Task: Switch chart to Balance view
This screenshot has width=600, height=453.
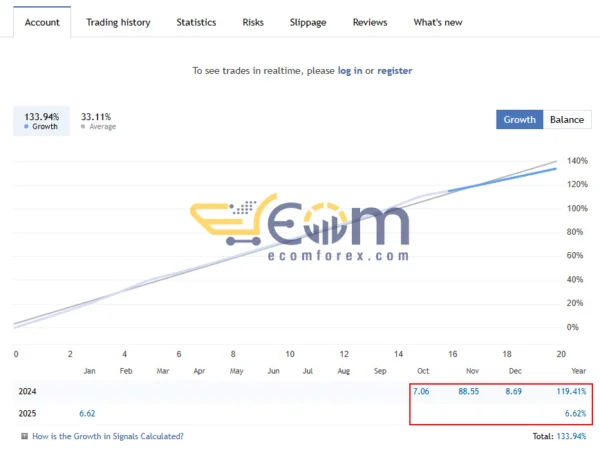Action: (x=566, y=120)
